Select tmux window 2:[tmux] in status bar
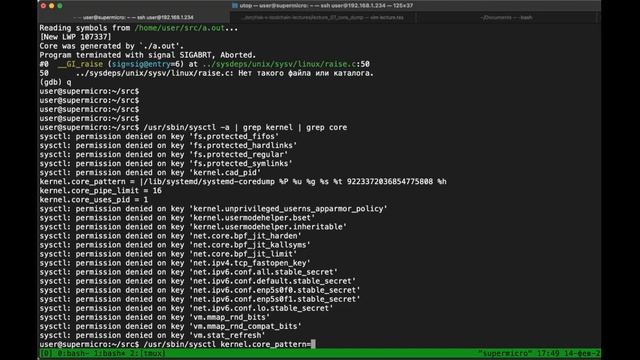This screenshot has width=640, height=360. coord(148,353)
